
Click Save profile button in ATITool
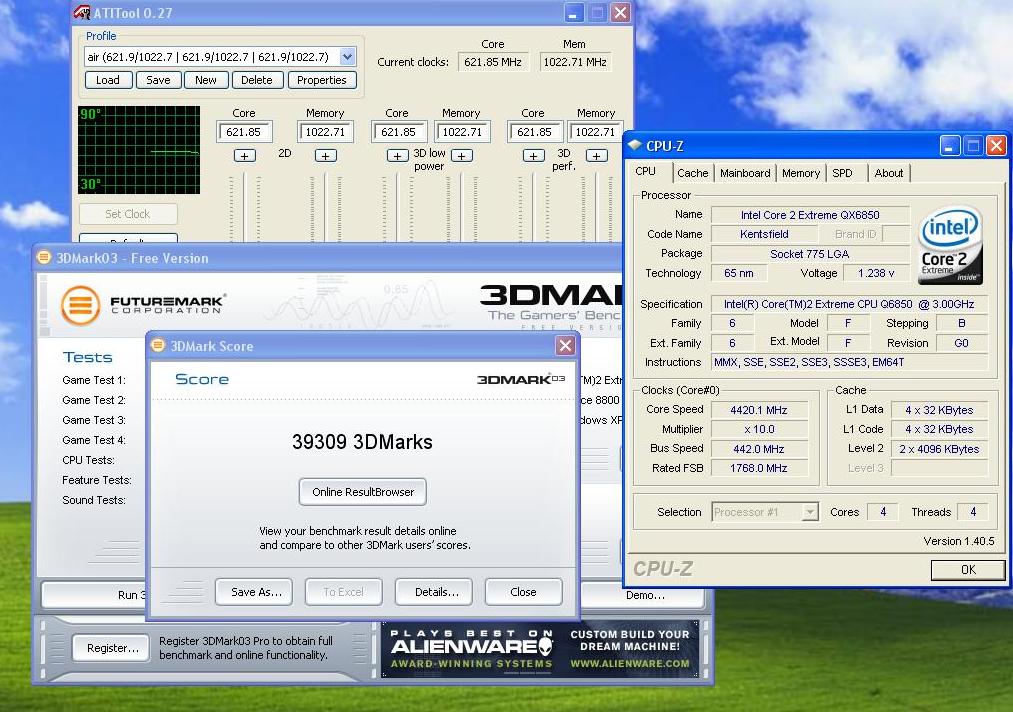tap(158, 80)
